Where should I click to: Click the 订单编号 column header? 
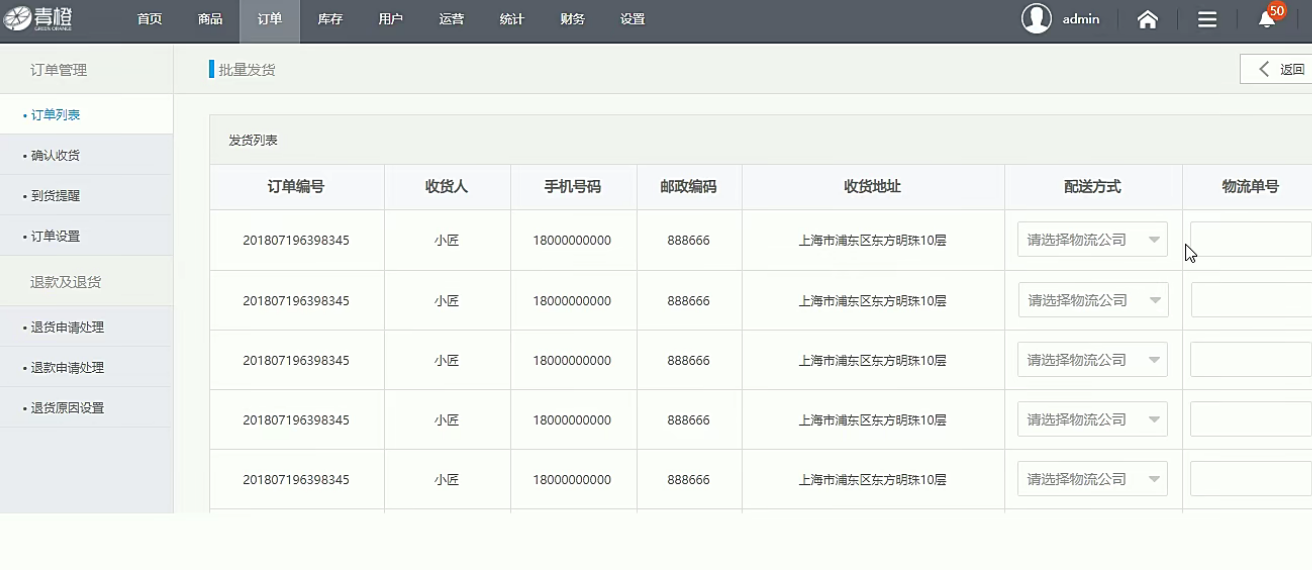(x=296, y=187)
